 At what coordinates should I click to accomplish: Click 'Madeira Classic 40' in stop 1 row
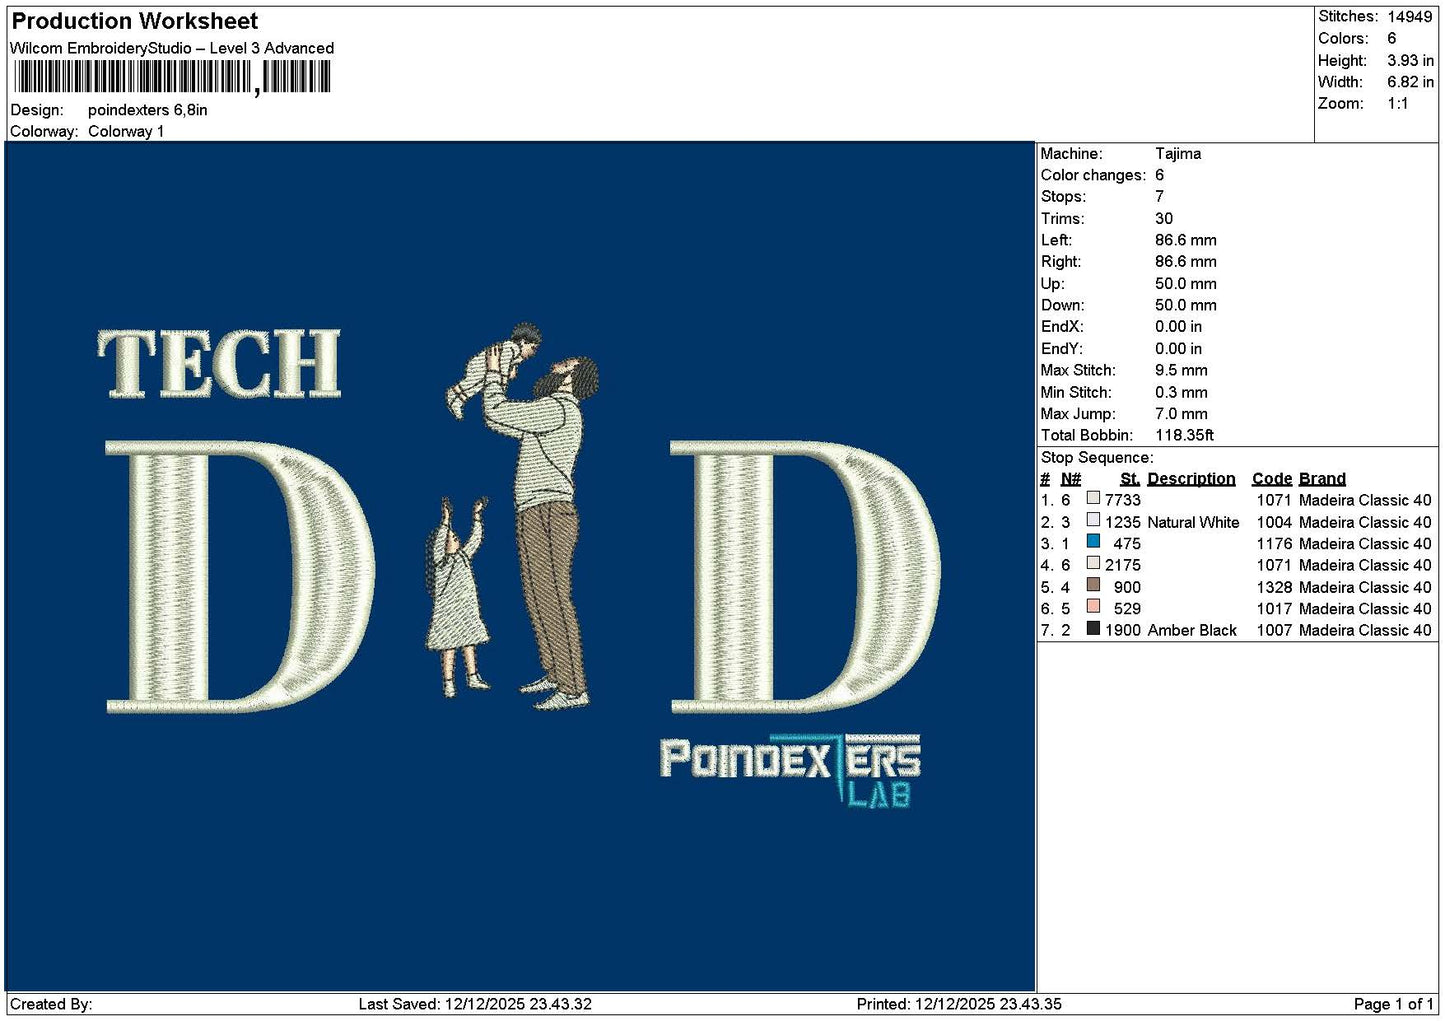click(1365, 500)
